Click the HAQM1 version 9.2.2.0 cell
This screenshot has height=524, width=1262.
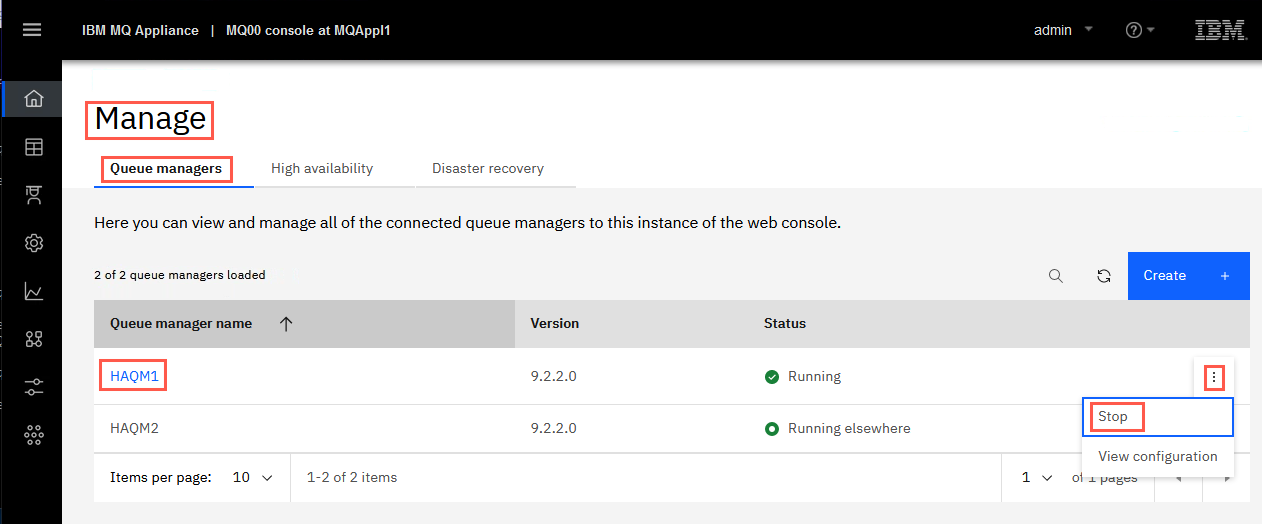tap(554, 377)
